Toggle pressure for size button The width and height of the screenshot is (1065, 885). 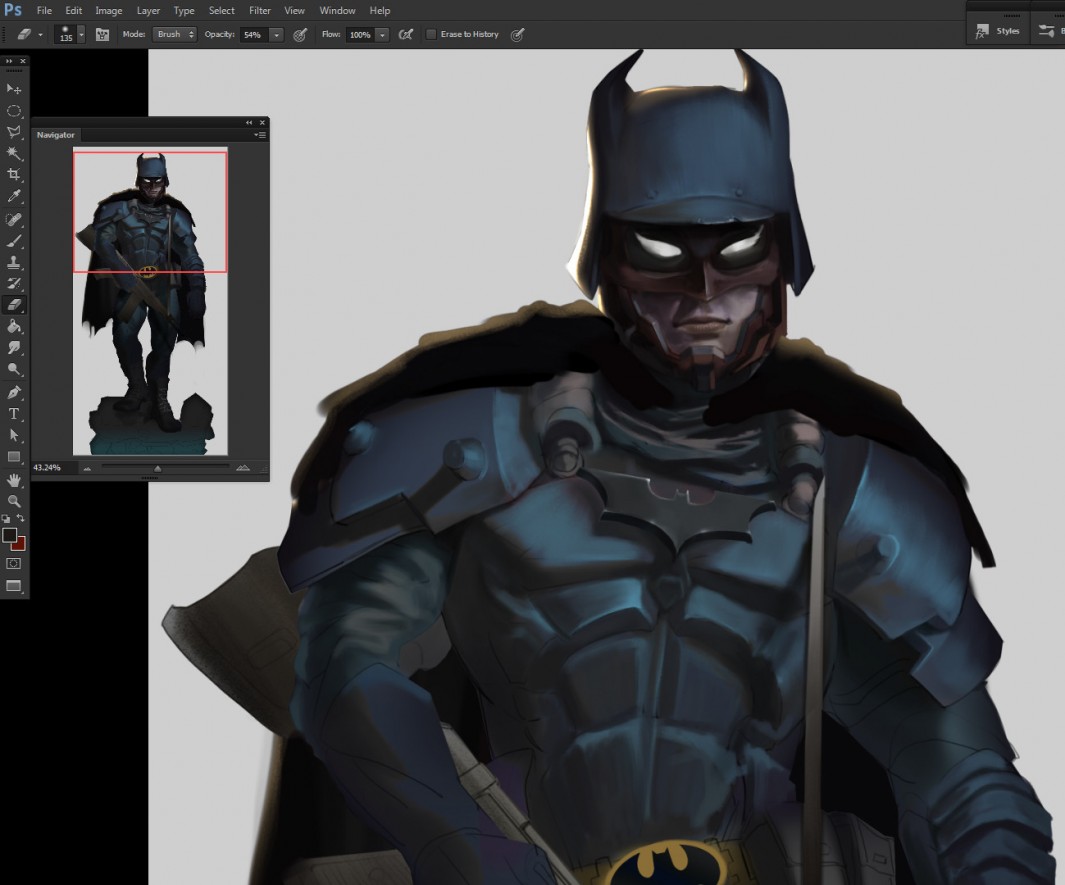pyautogui.click(x=518, y=35)
